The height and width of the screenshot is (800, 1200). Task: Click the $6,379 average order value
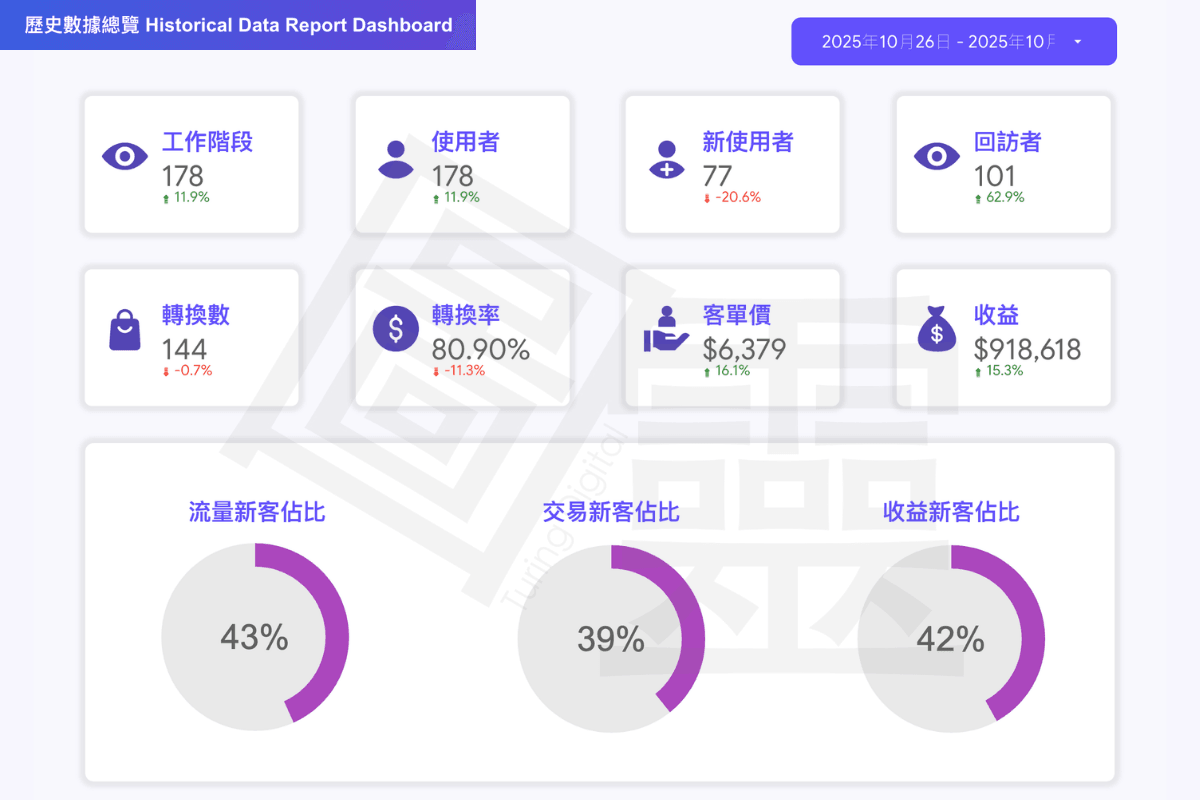pos(744,349)
